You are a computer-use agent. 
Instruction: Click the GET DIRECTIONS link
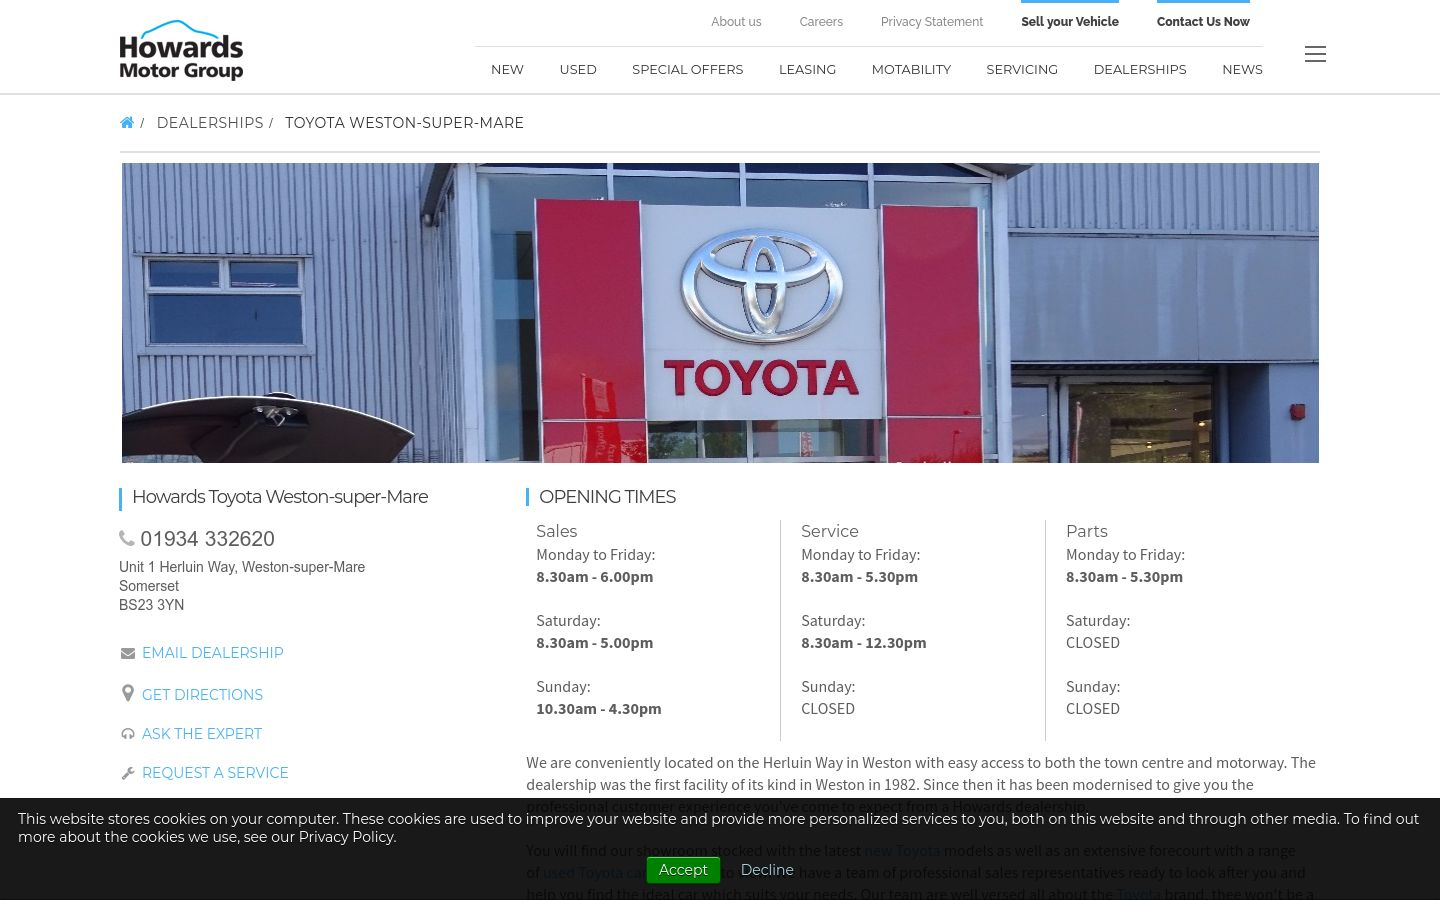pos(202,695)
